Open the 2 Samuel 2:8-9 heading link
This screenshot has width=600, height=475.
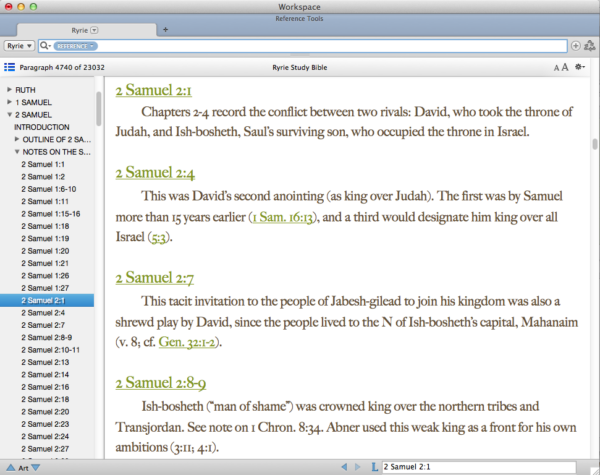pos(161,383)
